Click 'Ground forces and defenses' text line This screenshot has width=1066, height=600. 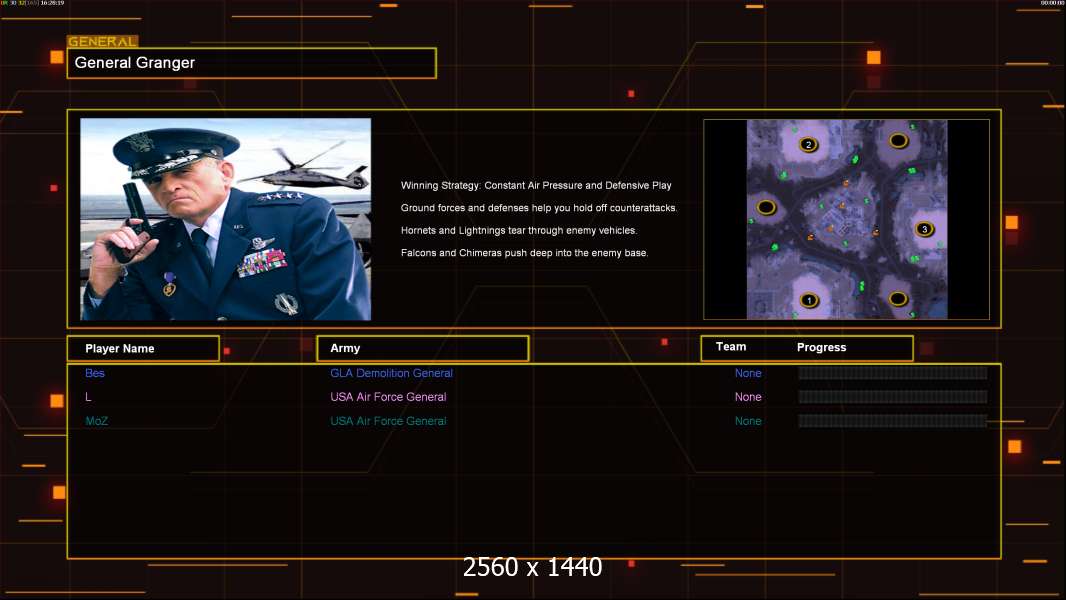[x=538, y=208]
